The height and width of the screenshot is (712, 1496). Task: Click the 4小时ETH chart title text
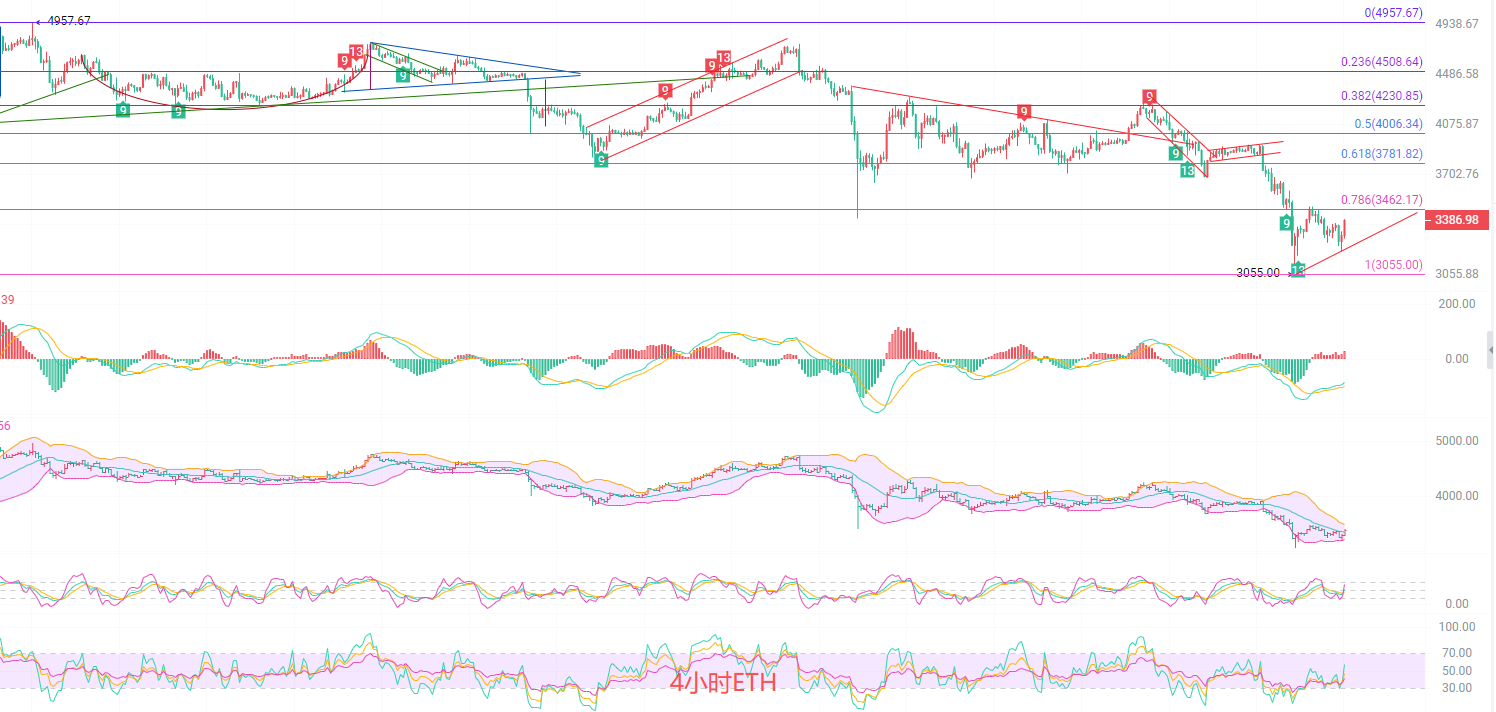coord(722,683)
